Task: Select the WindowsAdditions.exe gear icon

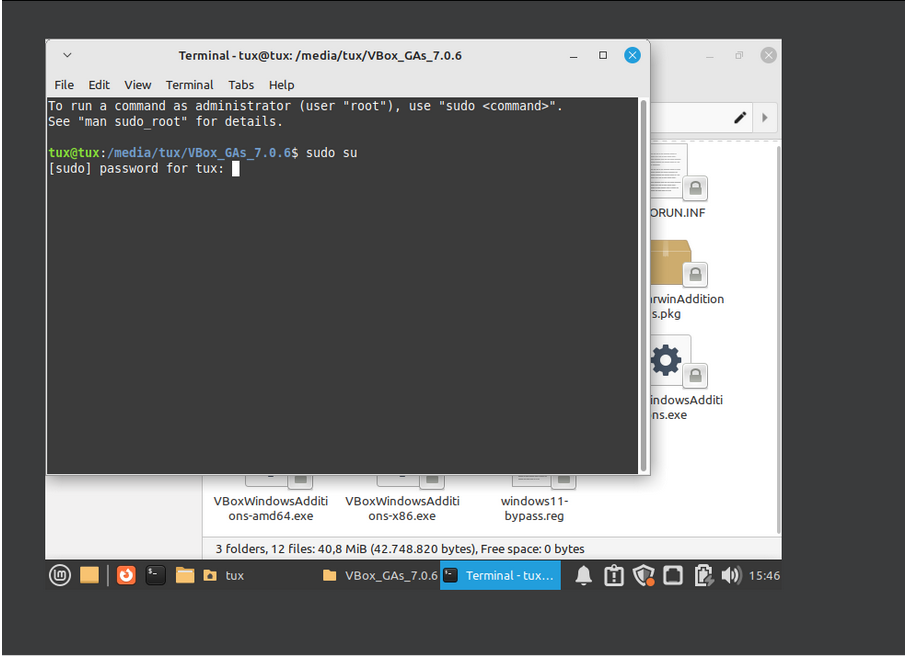Action: (677, 361)
